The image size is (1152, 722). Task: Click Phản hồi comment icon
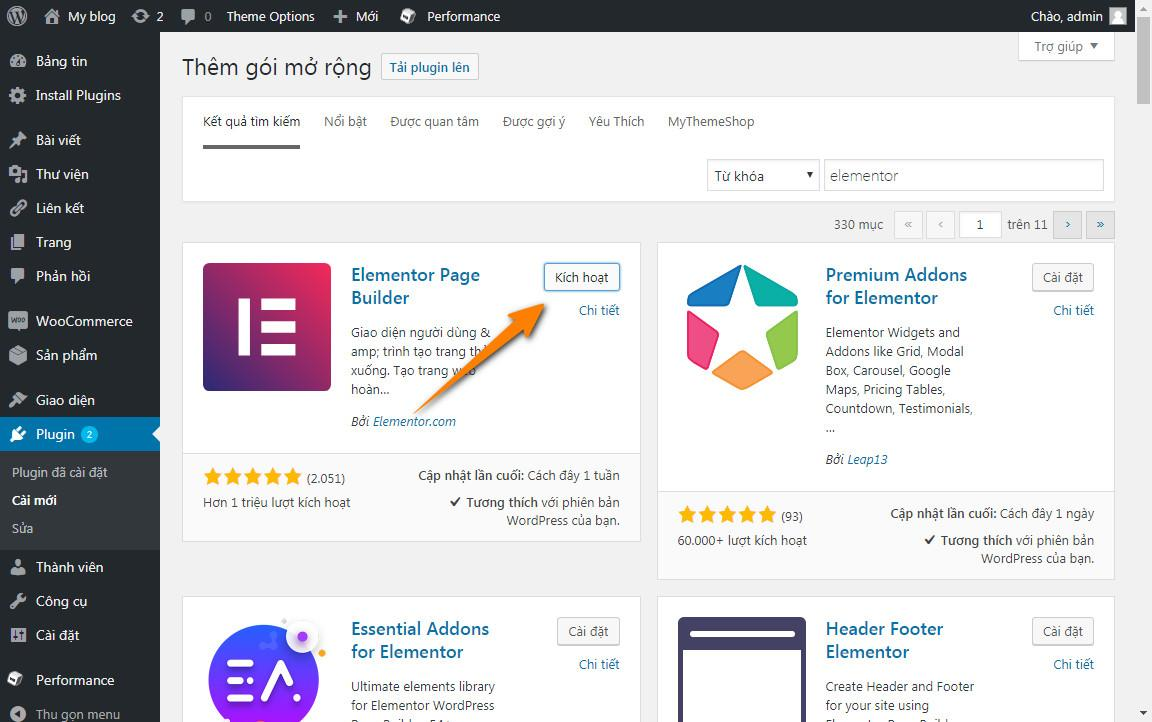(18, 276)
